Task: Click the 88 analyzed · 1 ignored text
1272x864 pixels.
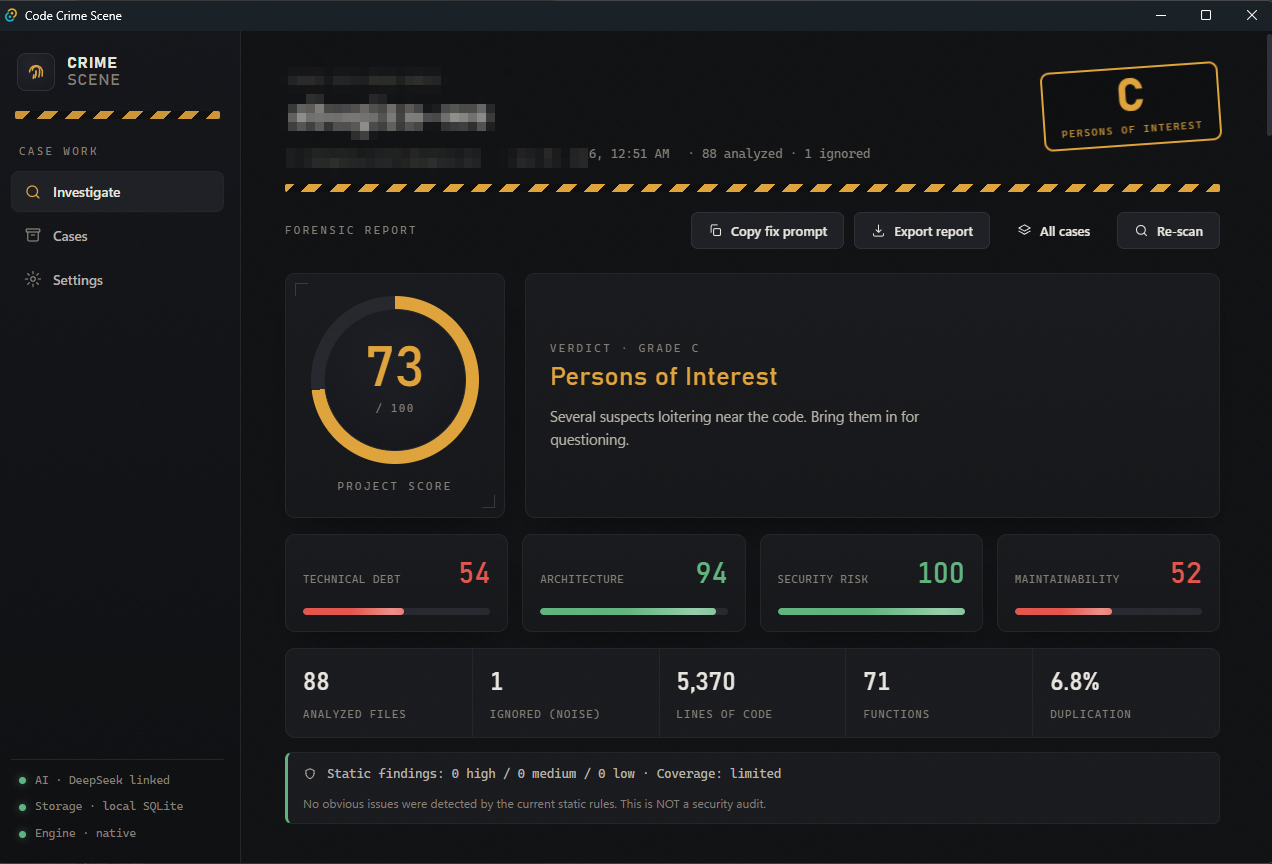Action: (x=786, y=154)
